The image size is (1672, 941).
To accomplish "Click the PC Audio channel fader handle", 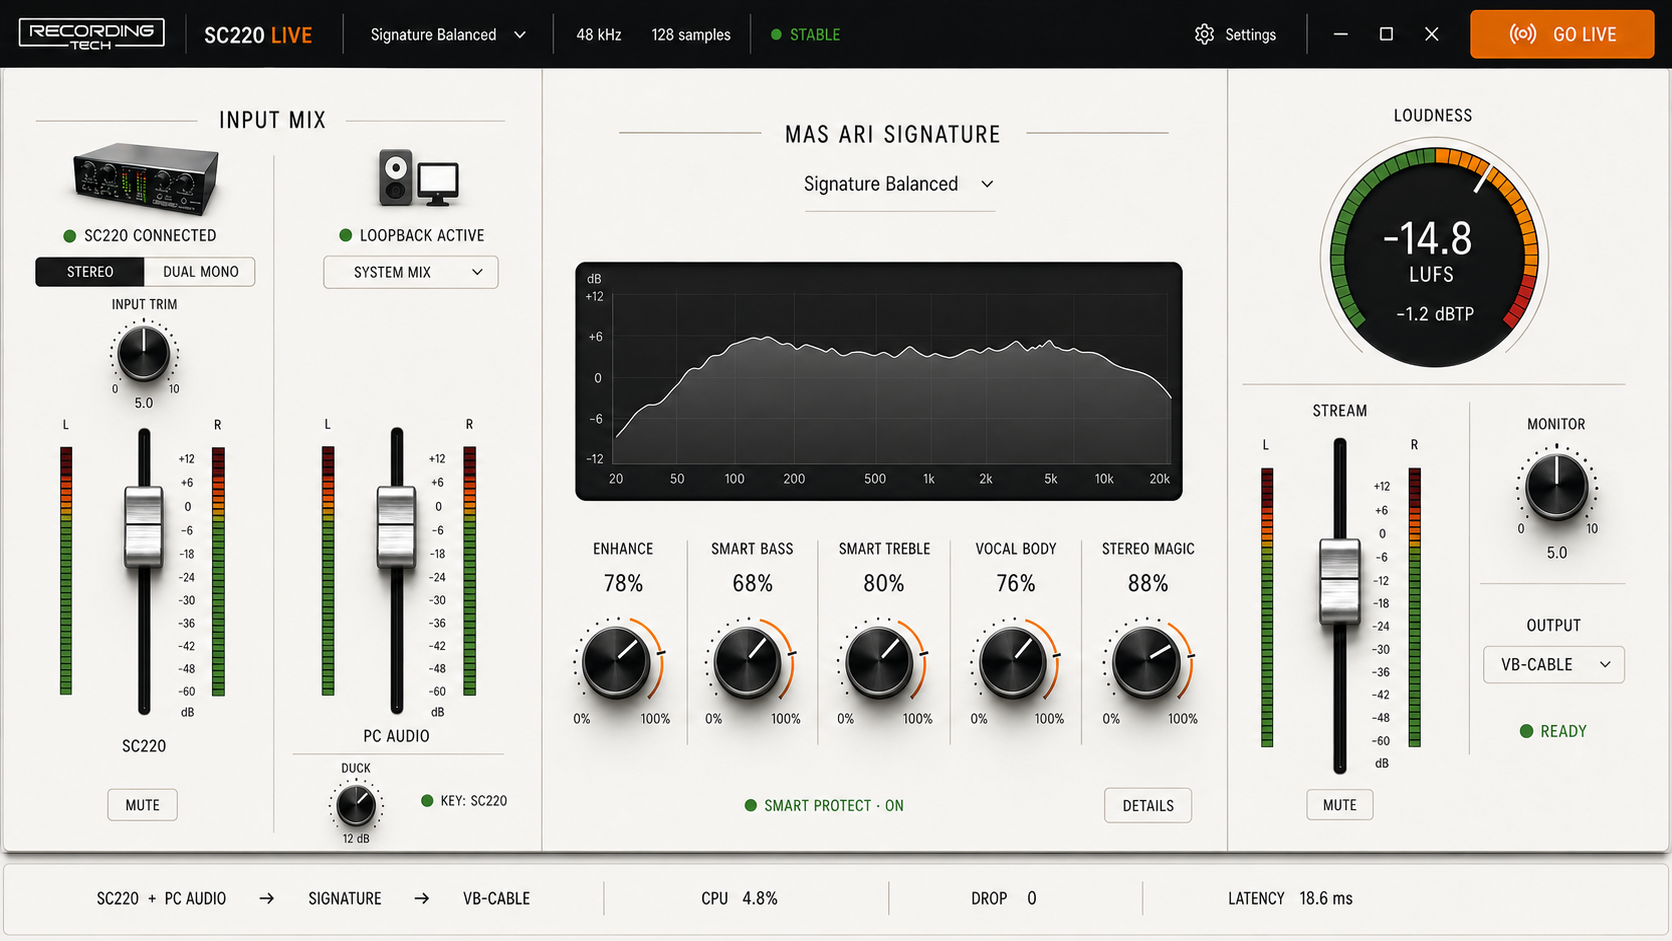I will point(396,526).
